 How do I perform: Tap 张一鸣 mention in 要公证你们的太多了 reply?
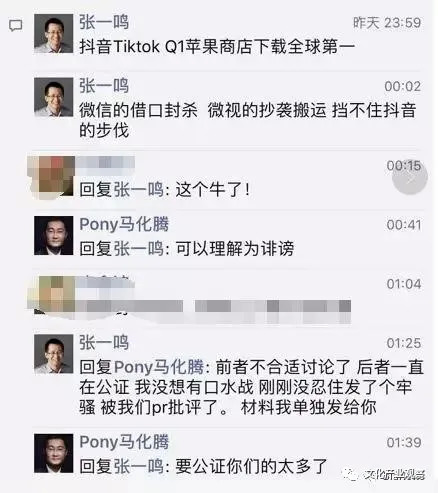139,466
